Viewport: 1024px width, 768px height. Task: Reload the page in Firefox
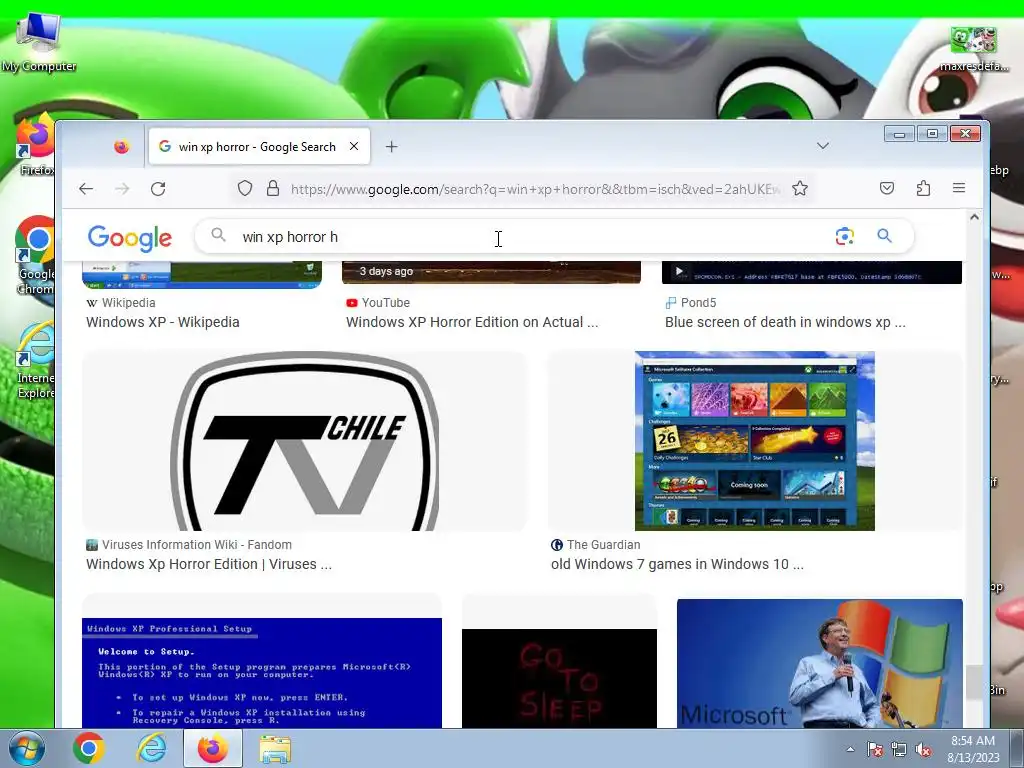[158, 189]
